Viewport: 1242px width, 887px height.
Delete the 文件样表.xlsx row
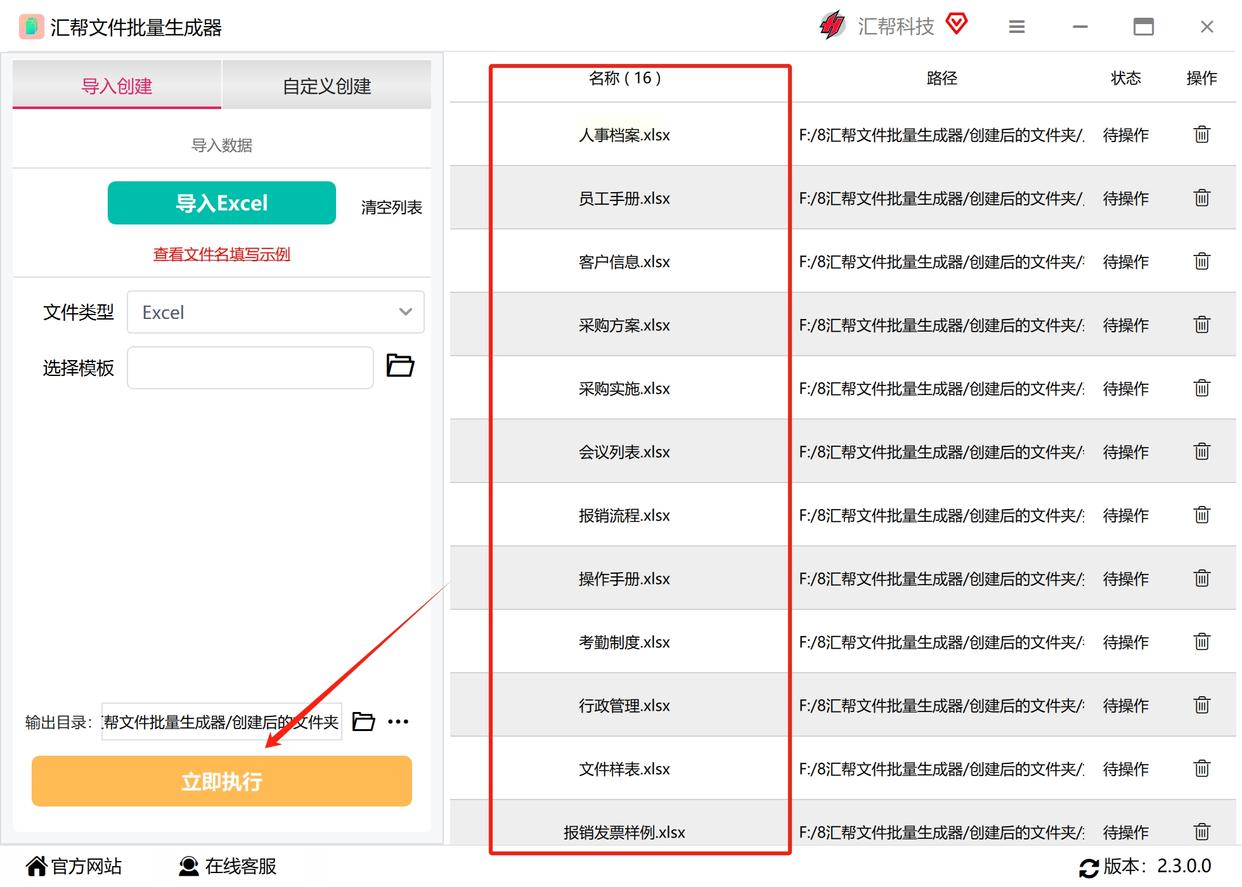[1202, 768]
